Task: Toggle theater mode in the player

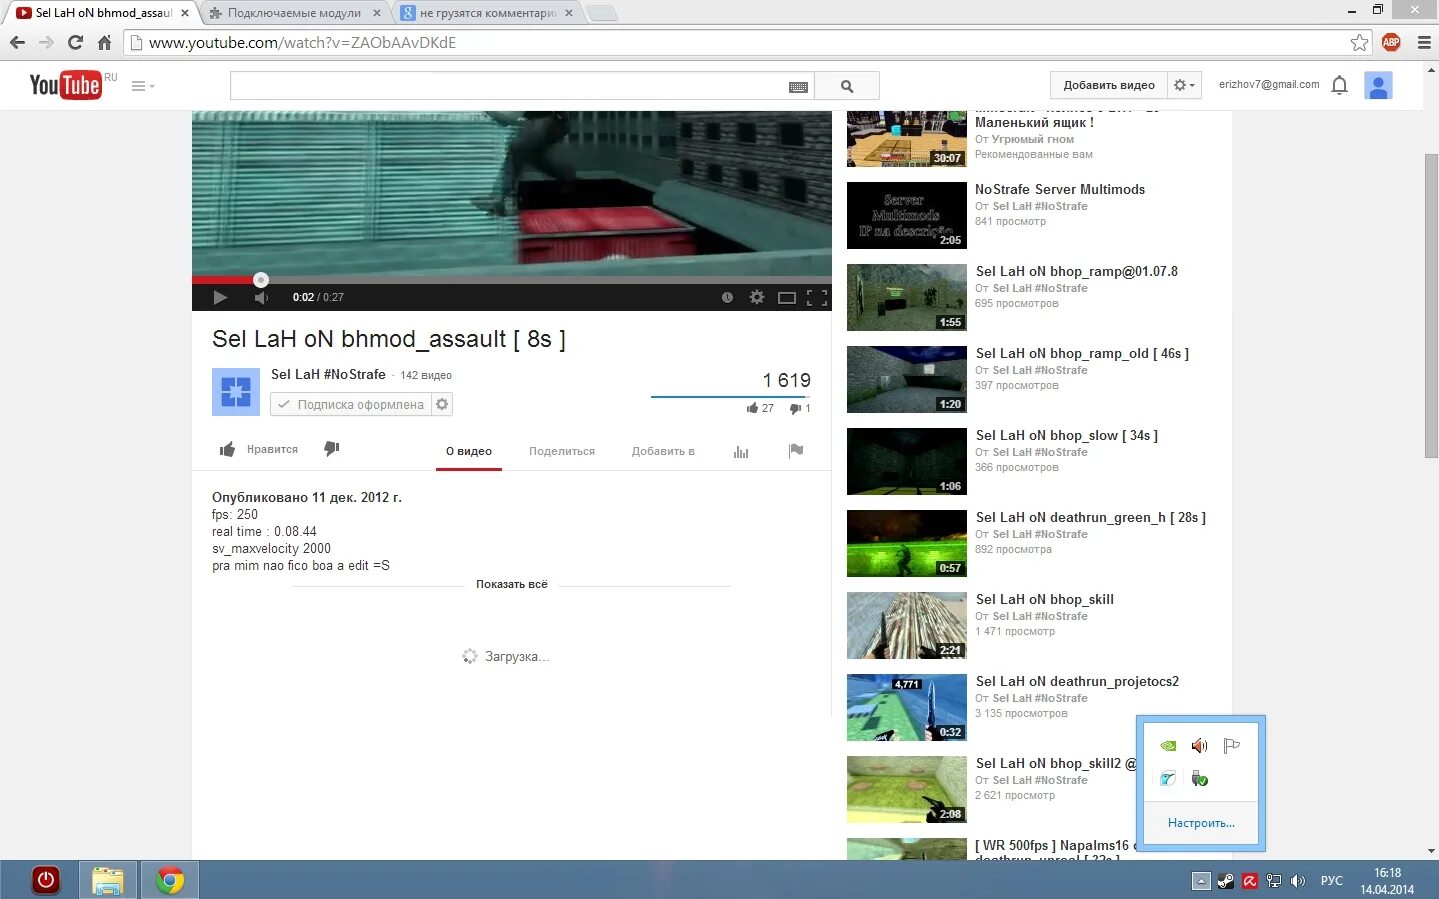Action: 787,297
